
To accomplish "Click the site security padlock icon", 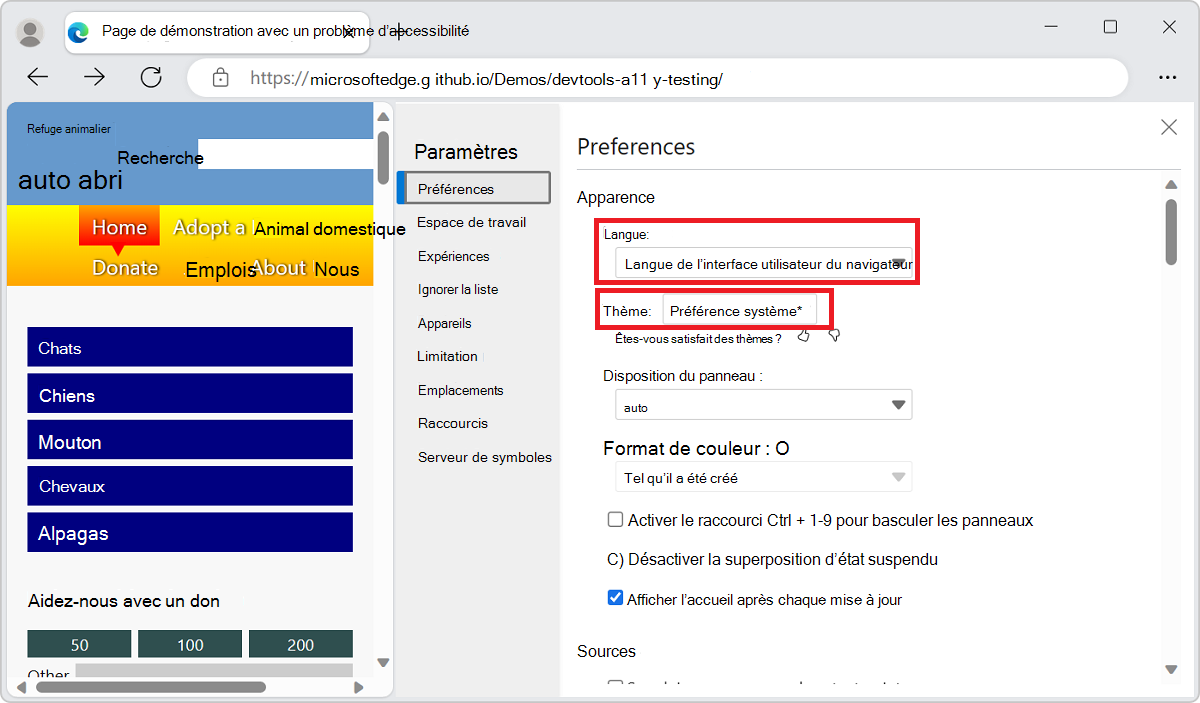I will 220,77.
